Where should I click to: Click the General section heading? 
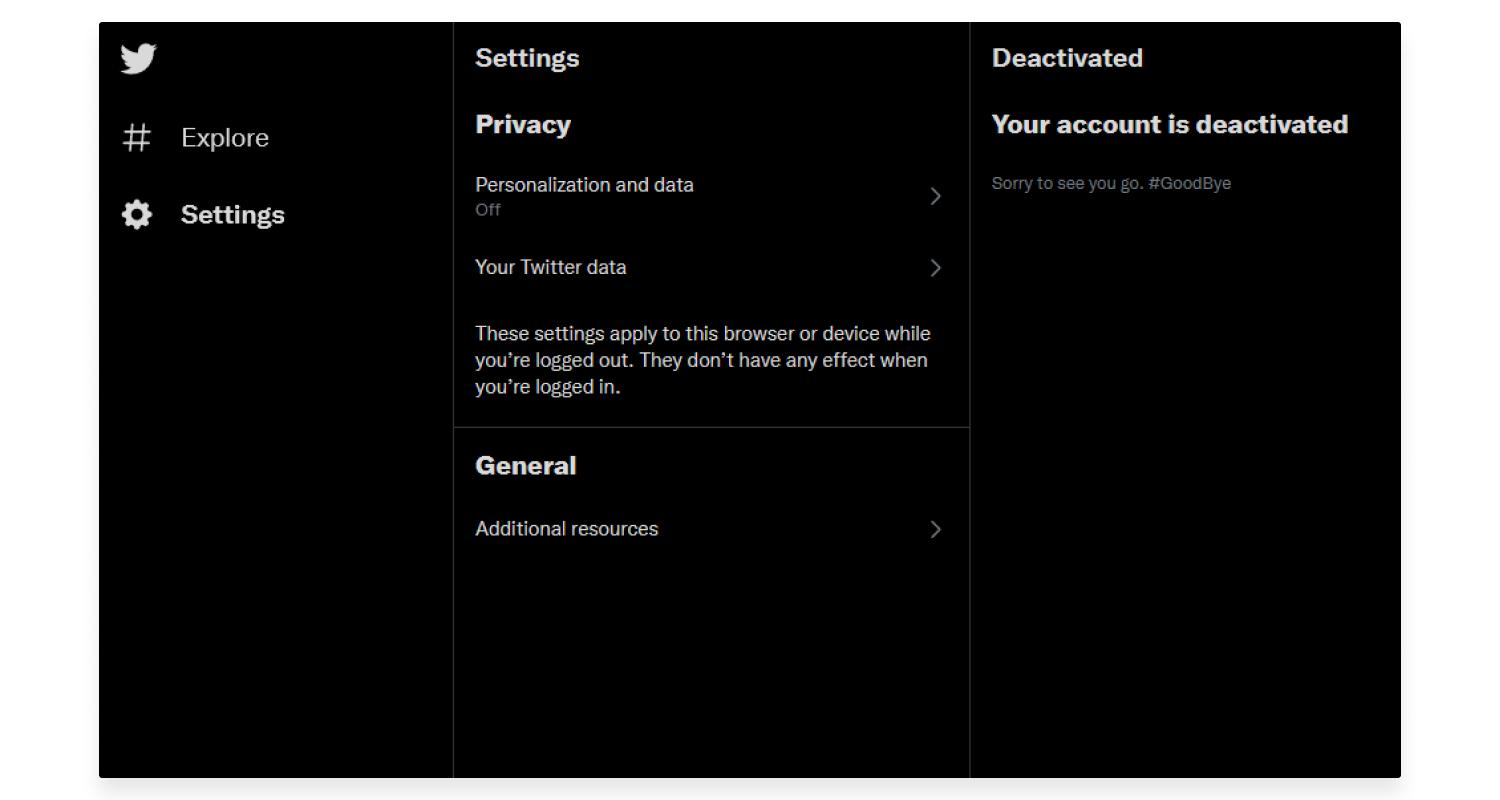click(526, 466)
